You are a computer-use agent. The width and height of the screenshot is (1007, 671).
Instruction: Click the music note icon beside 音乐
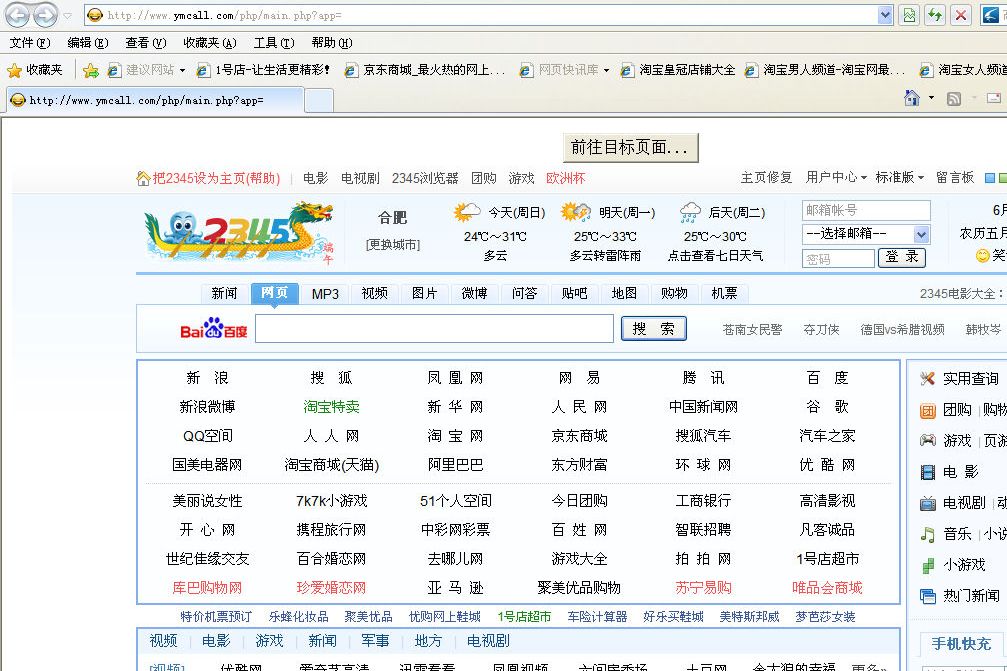(x=928, y=534)
